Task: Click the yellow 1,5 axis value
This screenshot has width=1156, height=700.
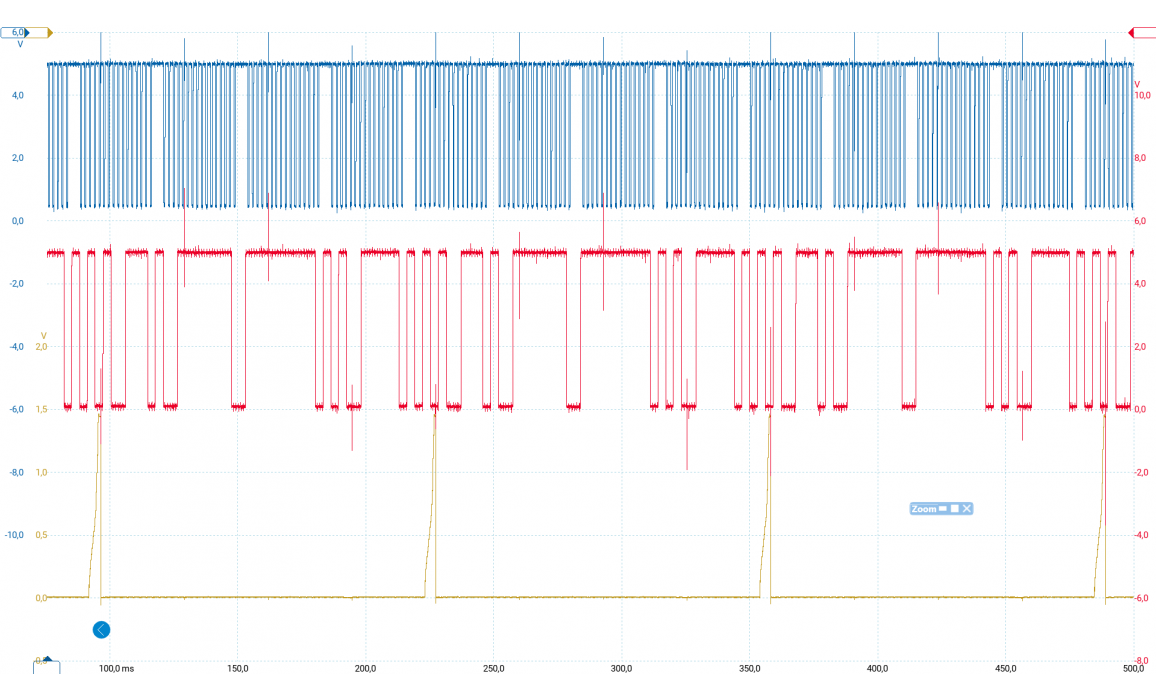Action: point(42,409)
